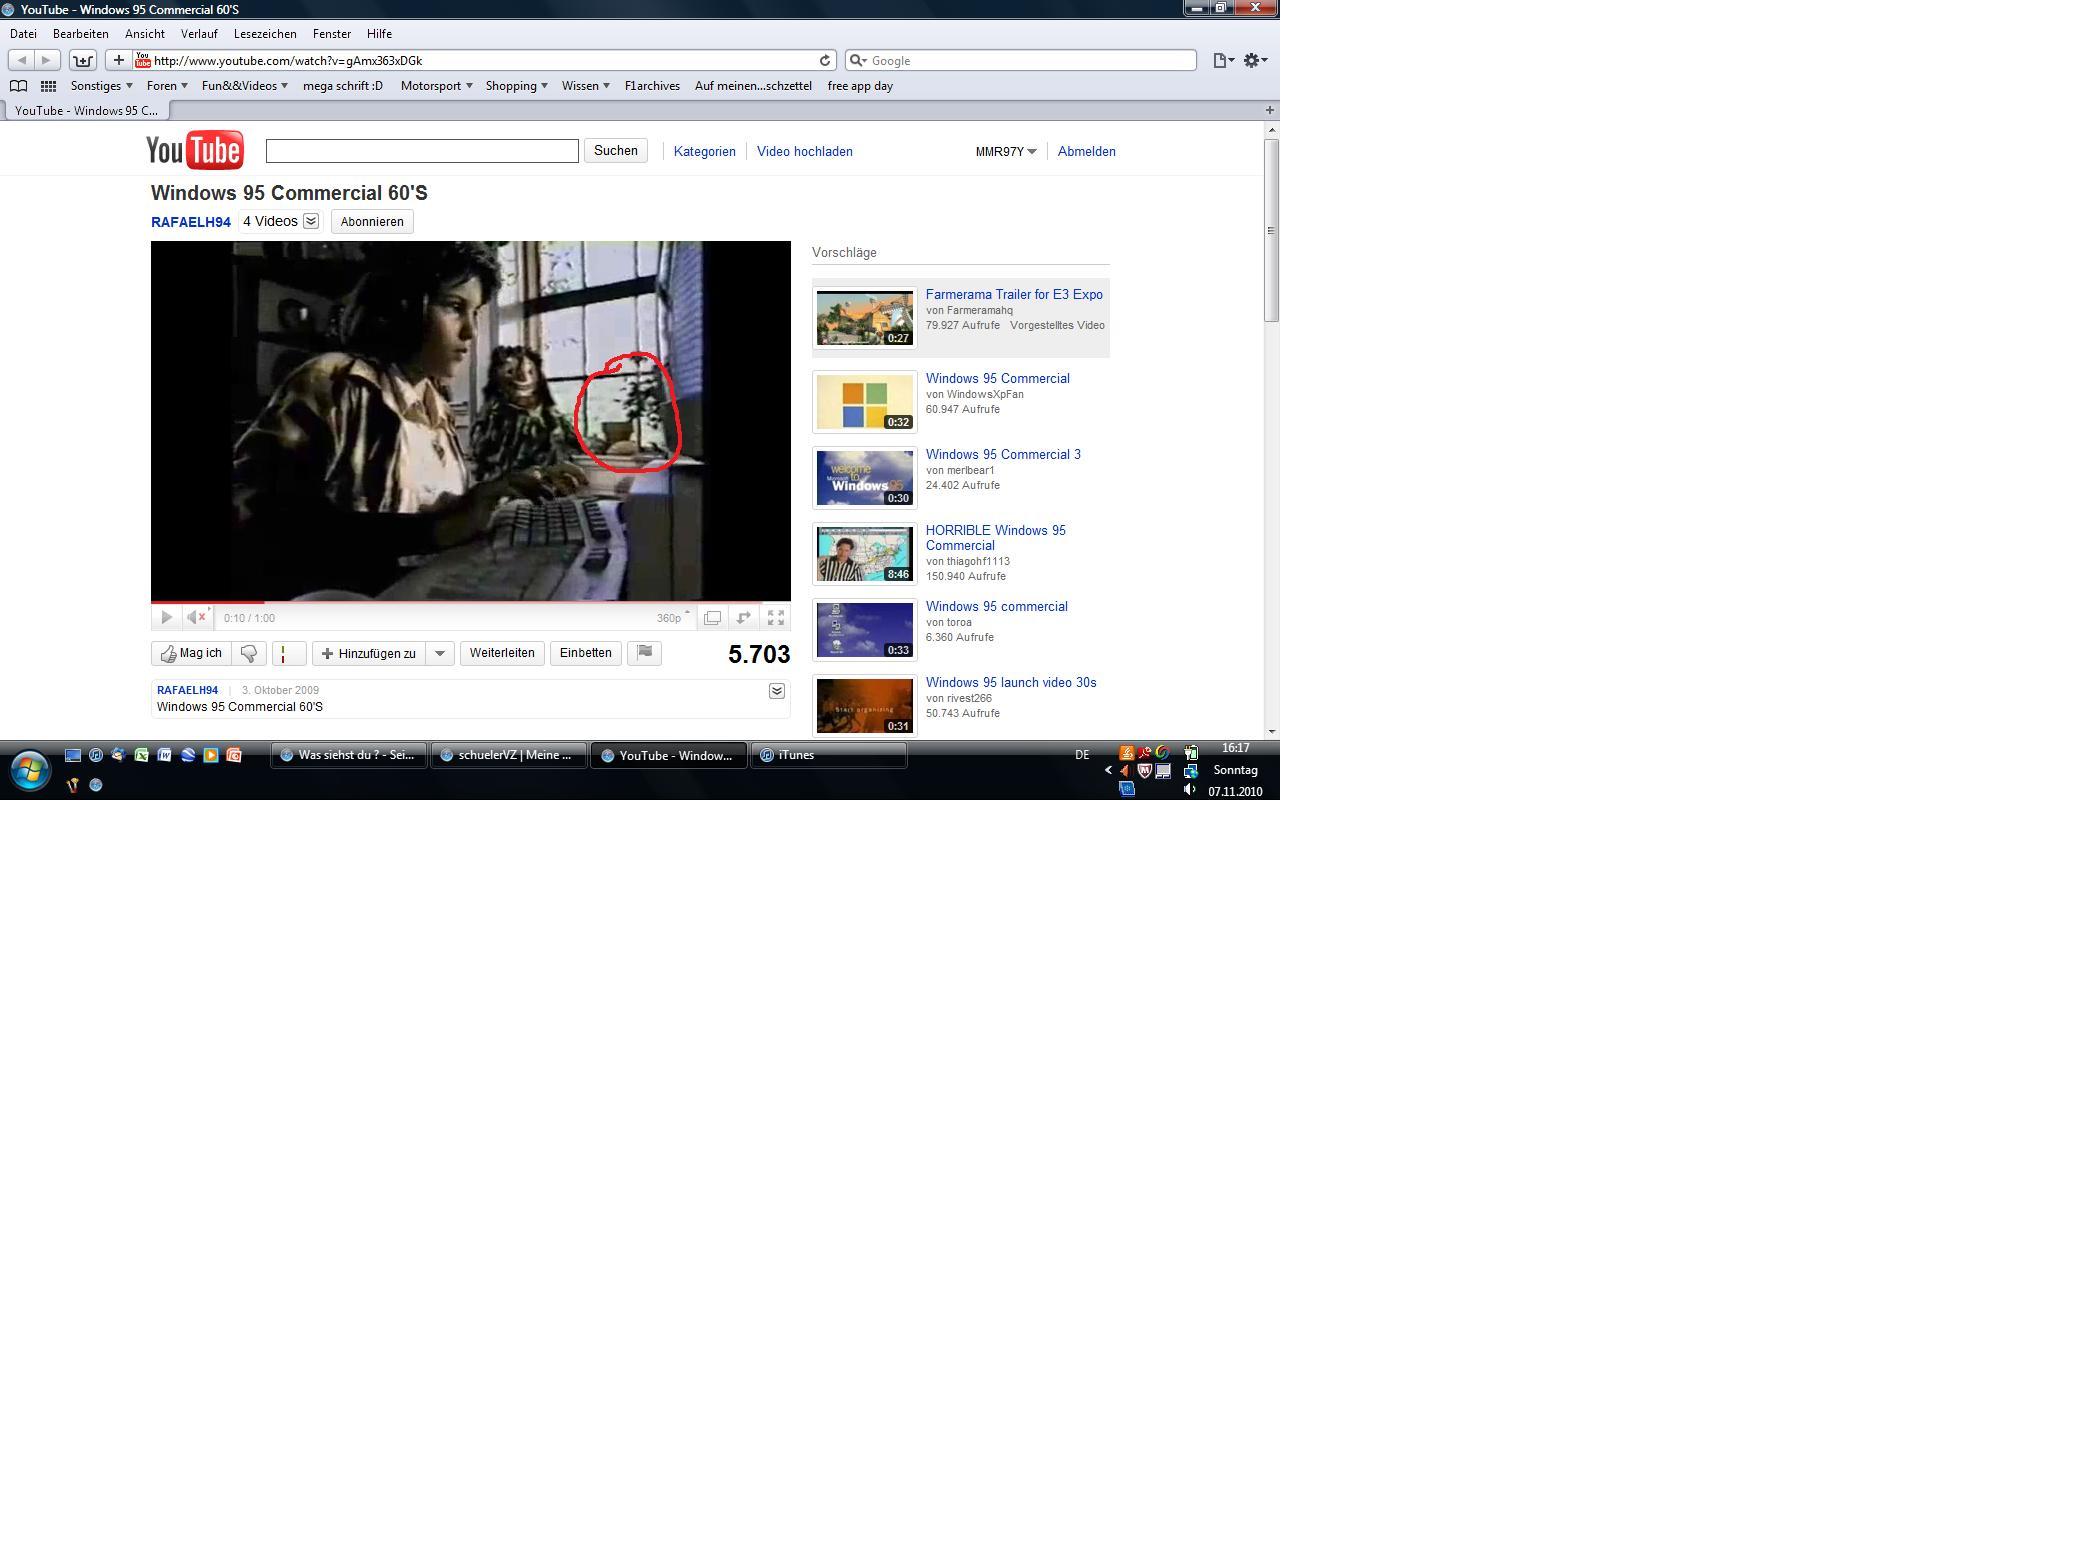Expand the Hinzufügen zu dropdown arrow
The height and width of the screenshot is (1556, 2074).
440,653
